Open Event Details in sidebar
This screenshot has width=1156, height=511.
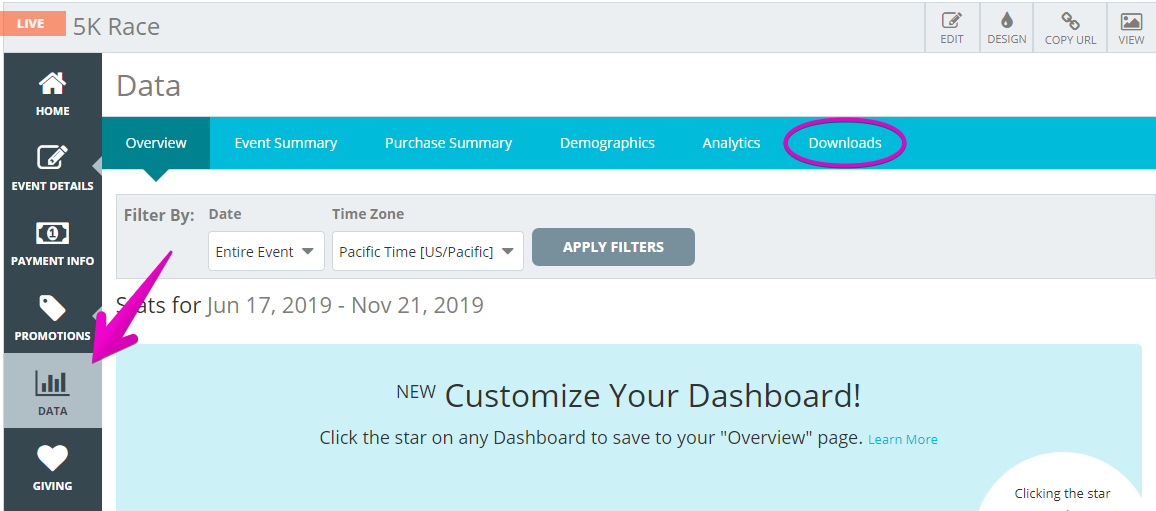(x=52, y=158)
